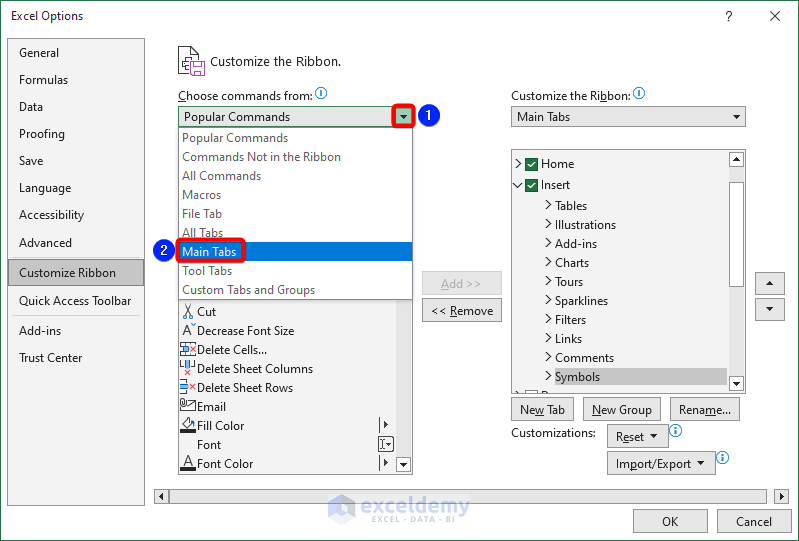
Task: Select Main Tabs in dropdown list
Action: 295,252
